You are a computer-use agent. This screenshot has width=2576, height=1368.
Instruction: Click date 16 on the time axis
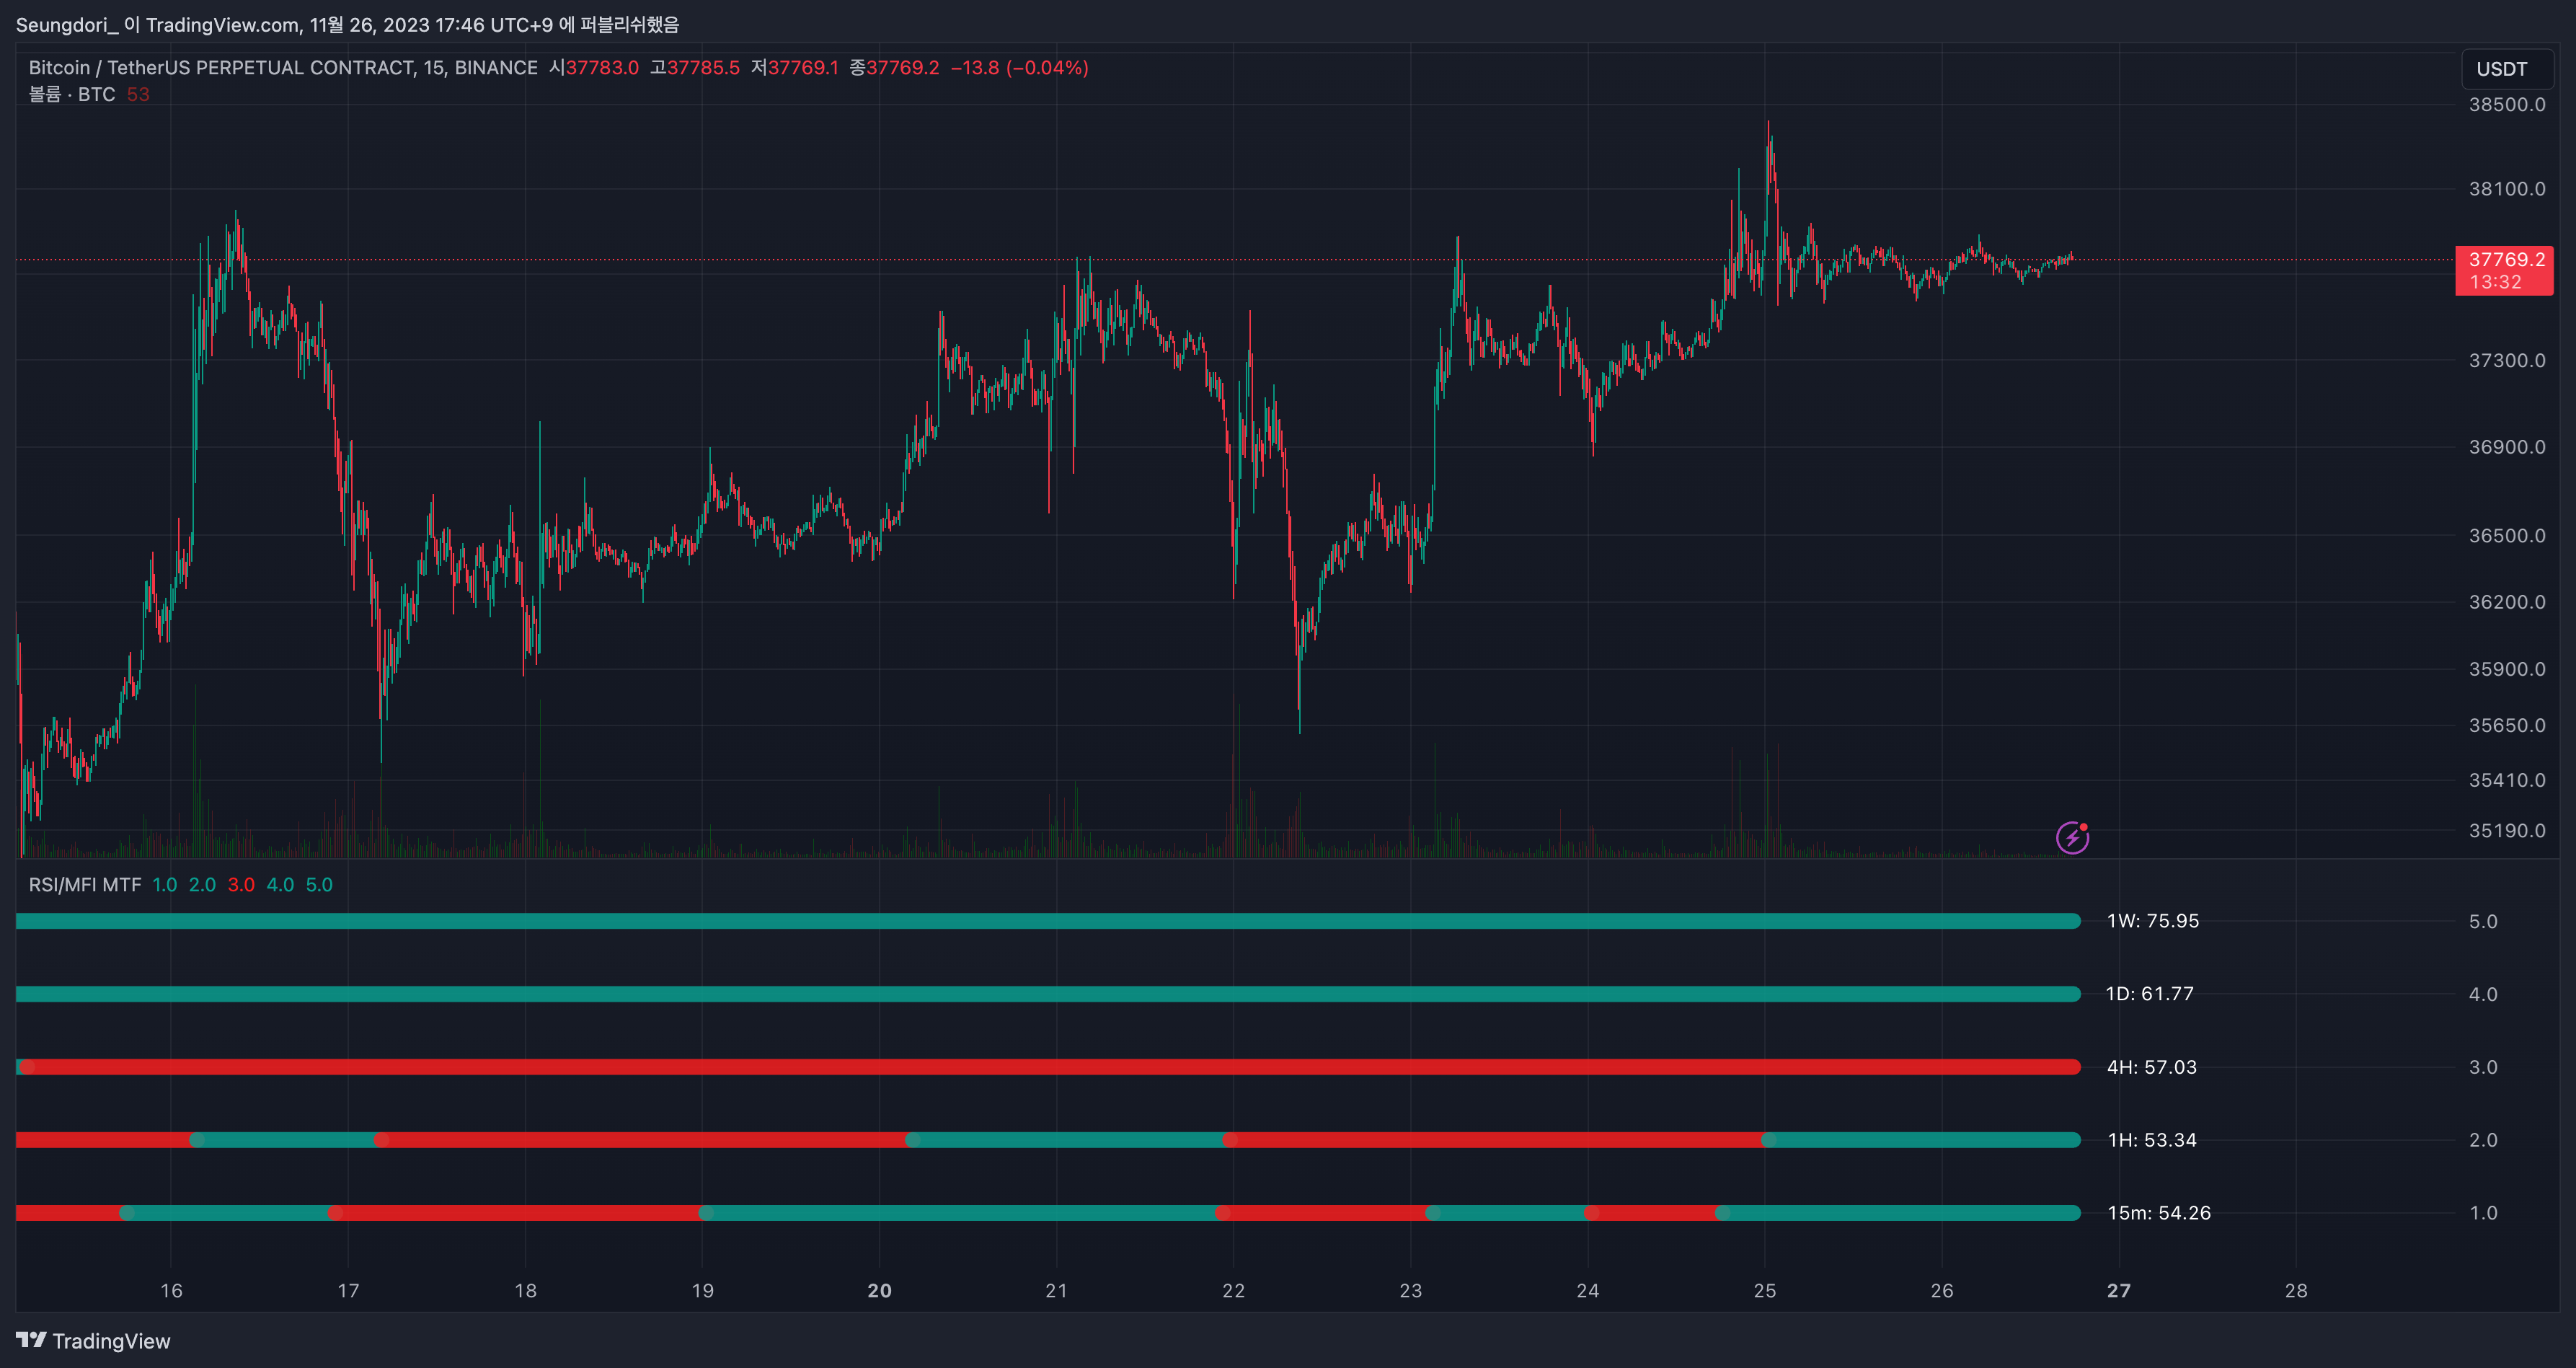pos(171,1291)
